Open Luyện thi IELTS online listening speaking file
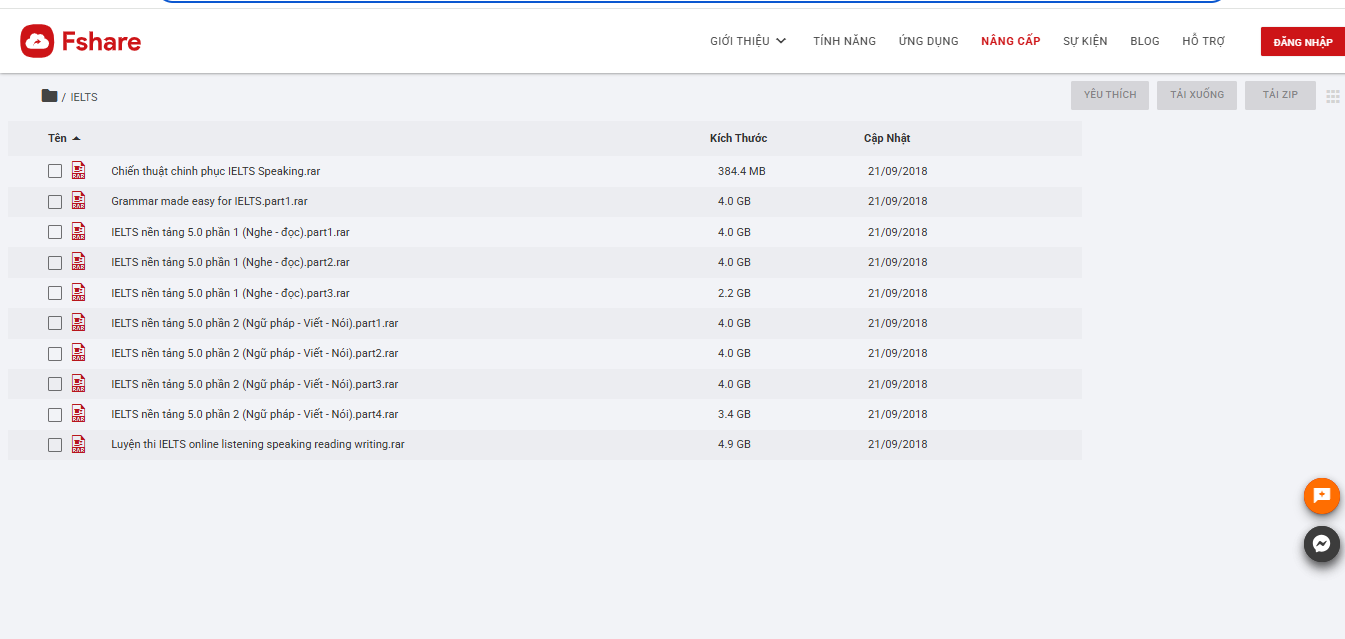This screenshot has height=639, width=1345. (258, 444)
